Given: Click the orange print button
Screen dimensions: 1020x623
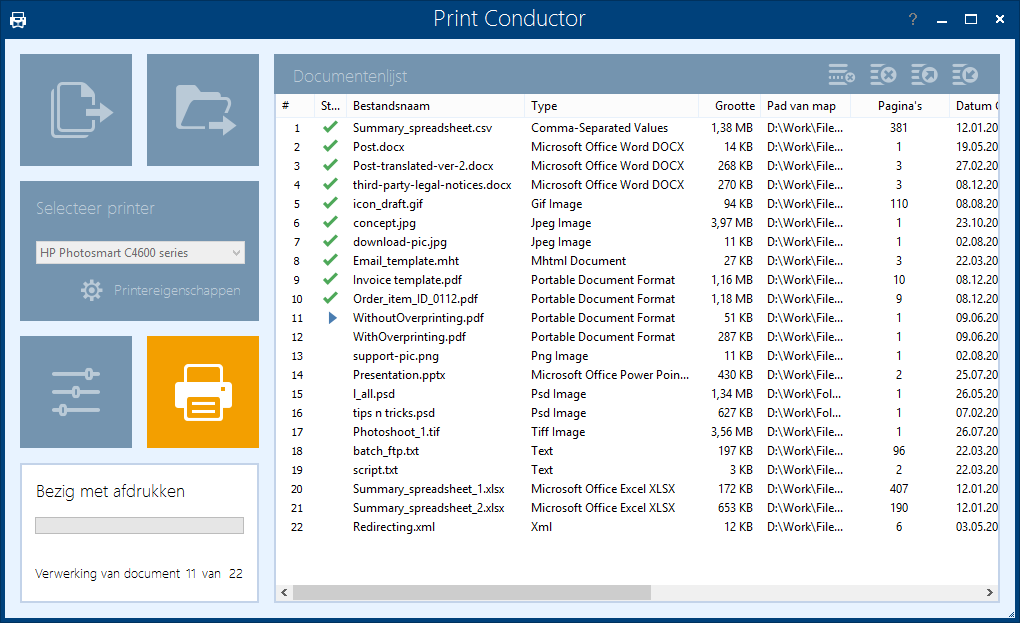Looking at the screenshot, I should (203, 392).
